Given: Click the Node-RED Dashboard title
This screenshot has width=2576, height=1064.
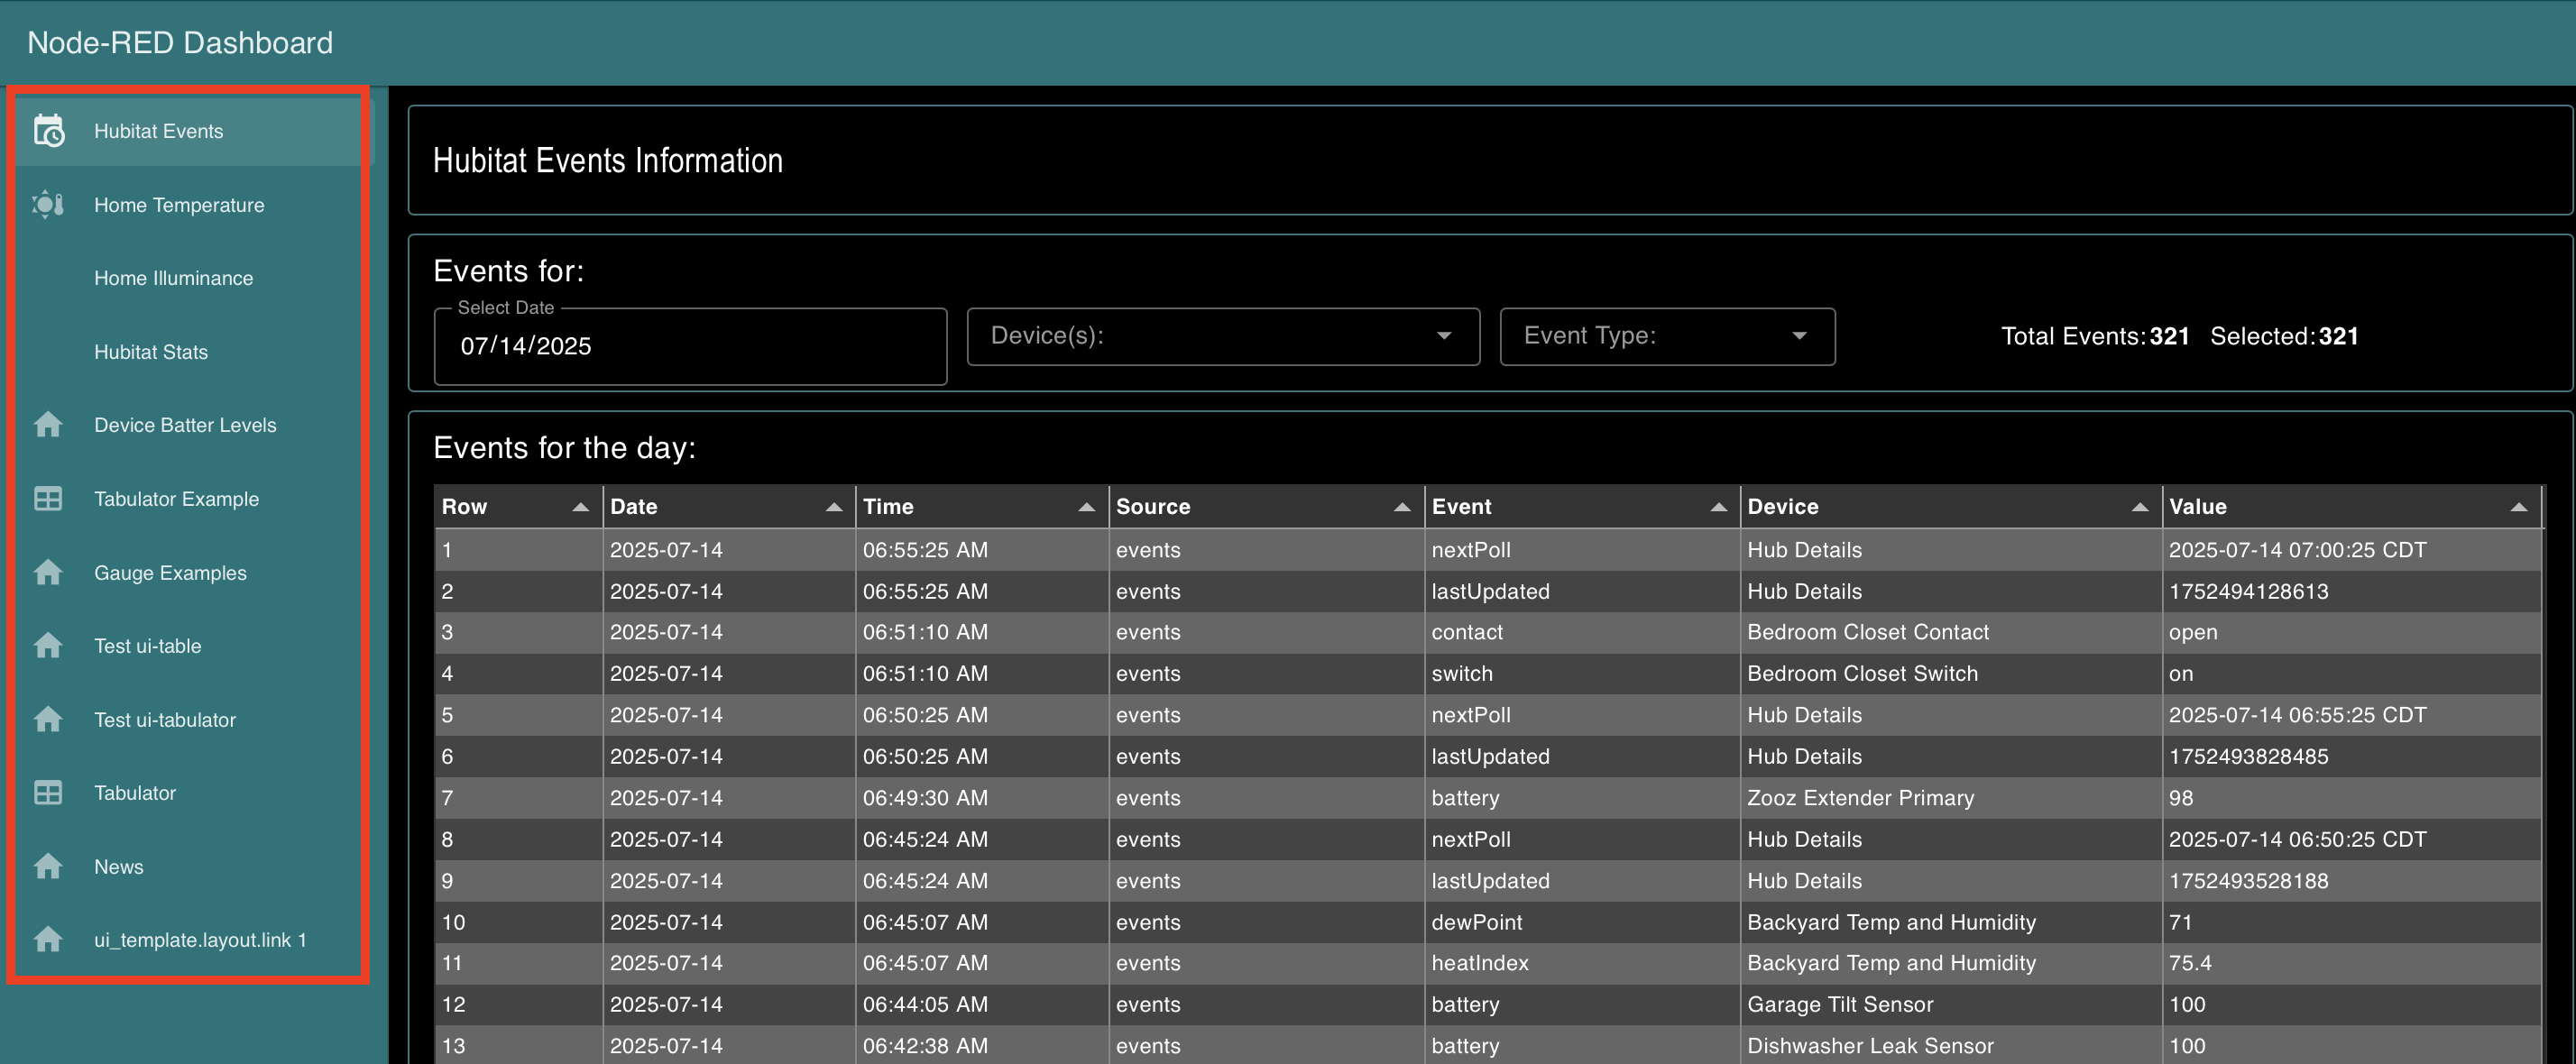Looking at the screenshot, I should 180,43.
